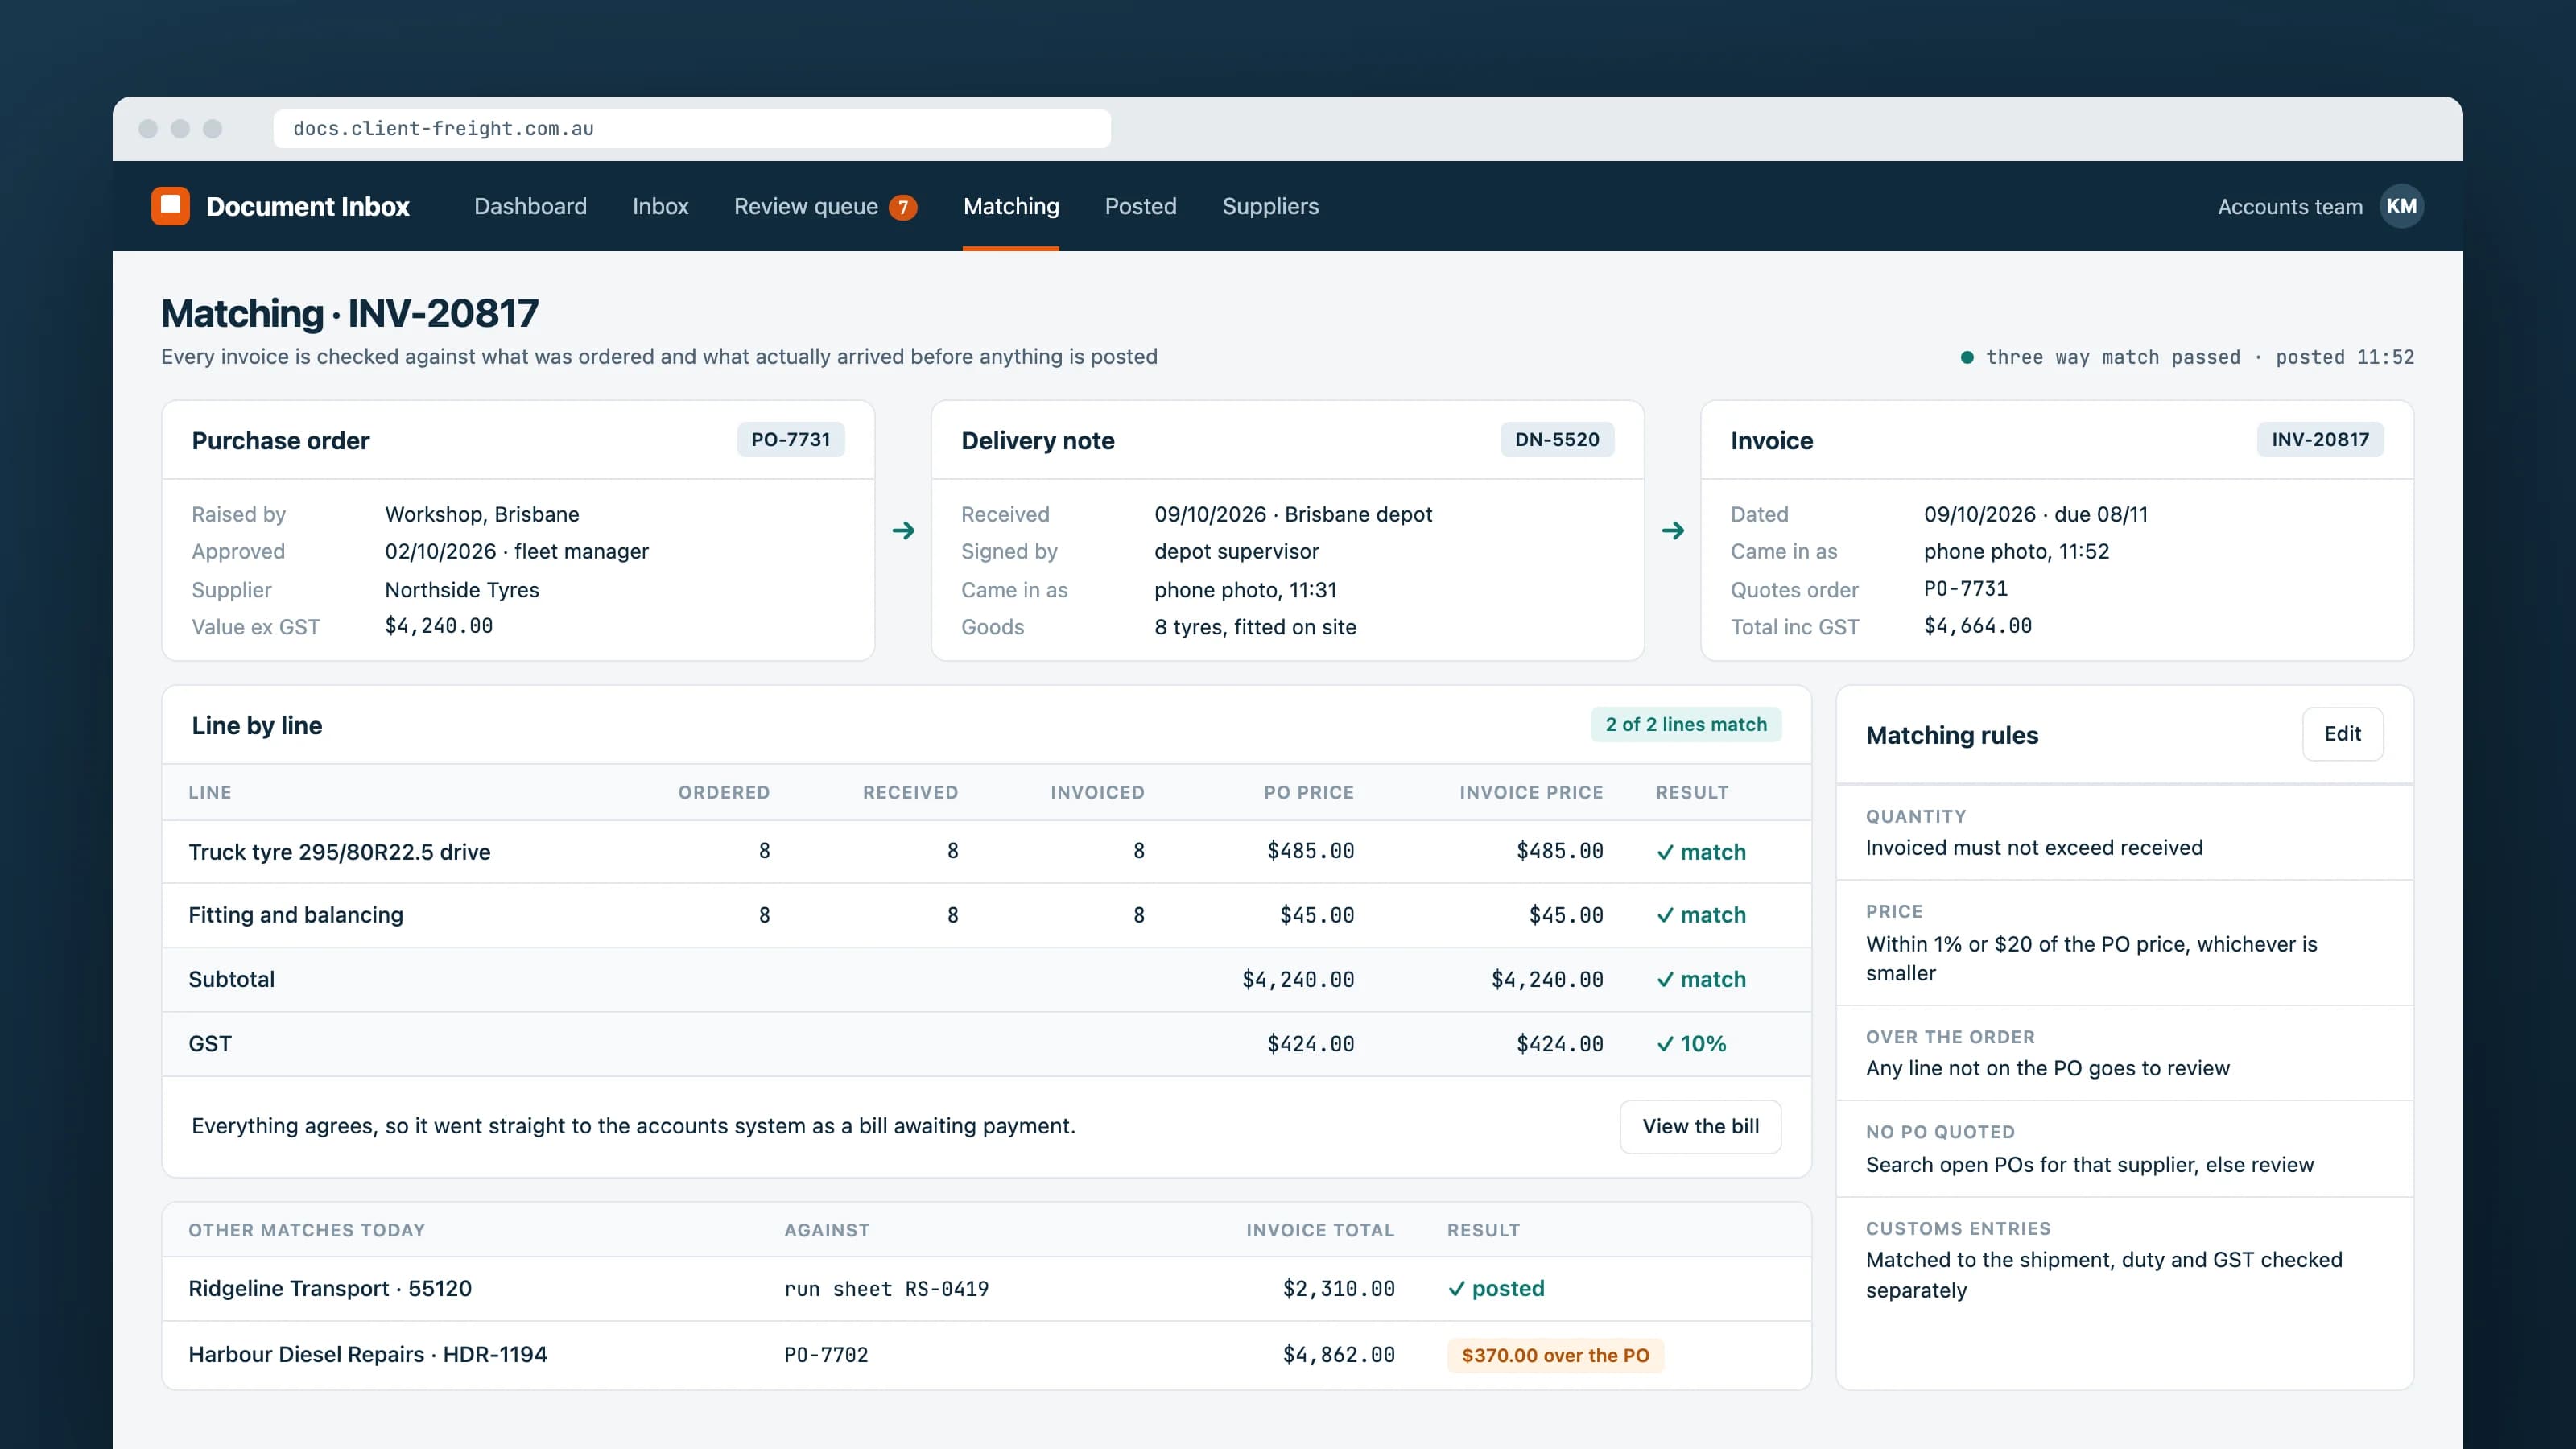Click the green three way match status dot
The width and height of the screenshot is (2576, 1449).
(x=1967, y=357)
